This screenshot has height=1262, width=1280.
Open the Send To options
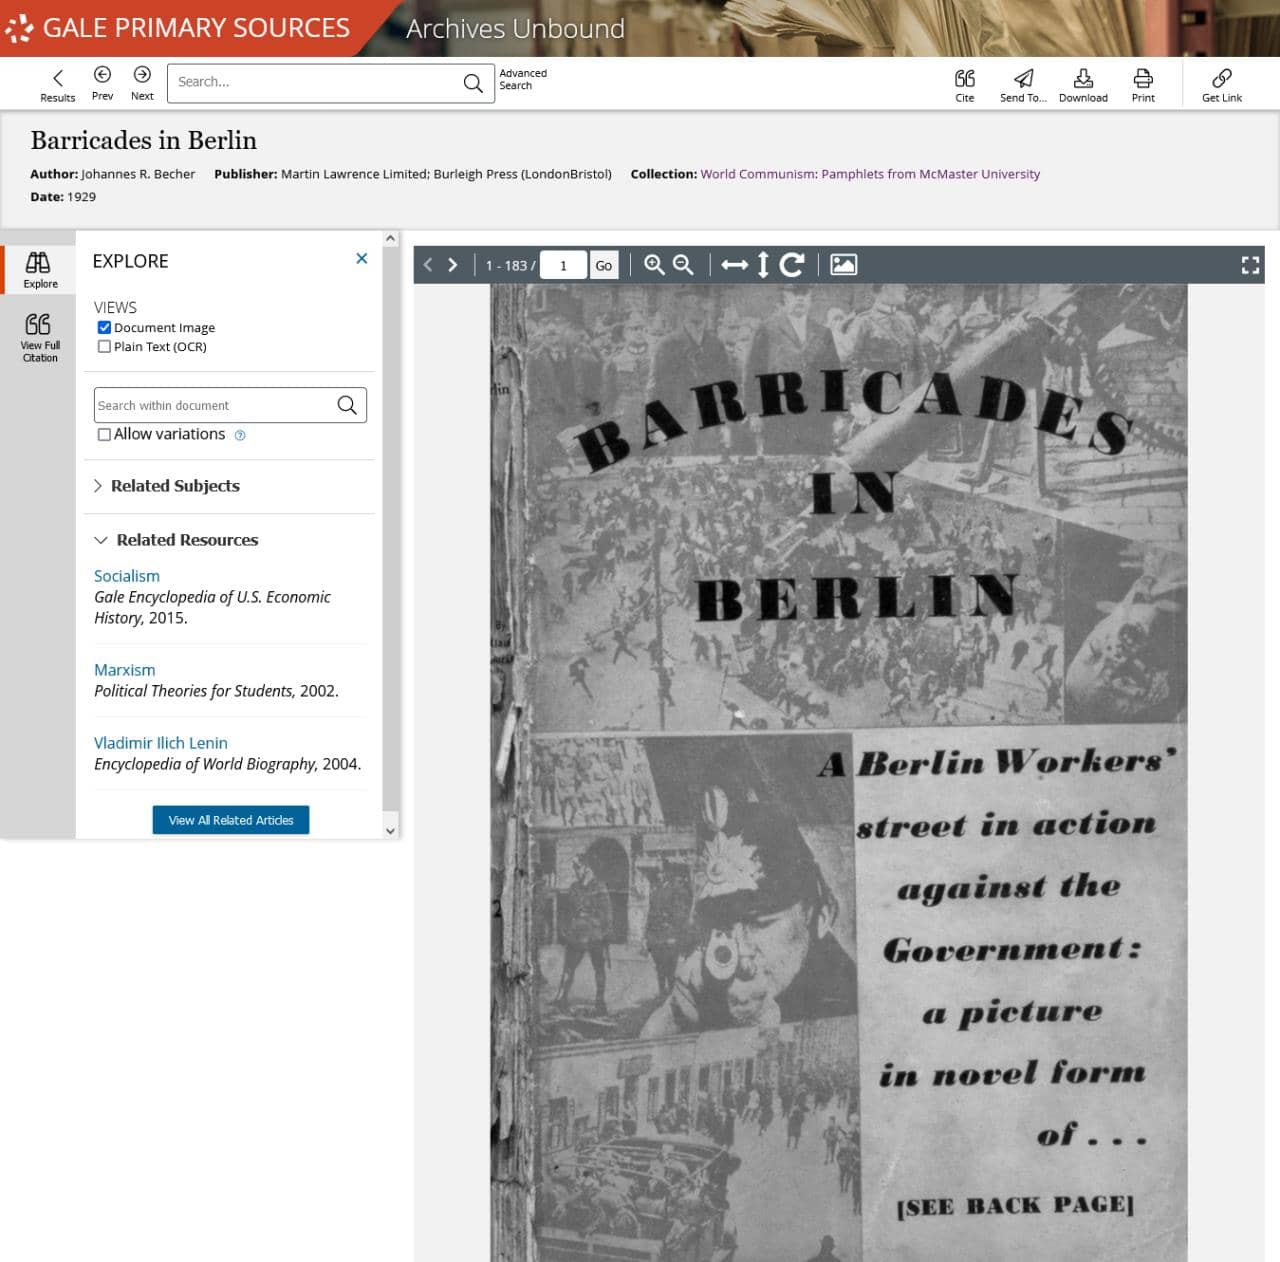[x=1023, y=85]
